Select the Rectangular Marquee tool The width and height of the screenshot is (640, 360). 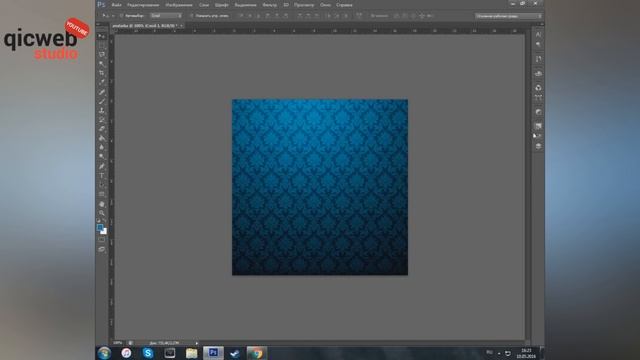[x=101, y=45]
